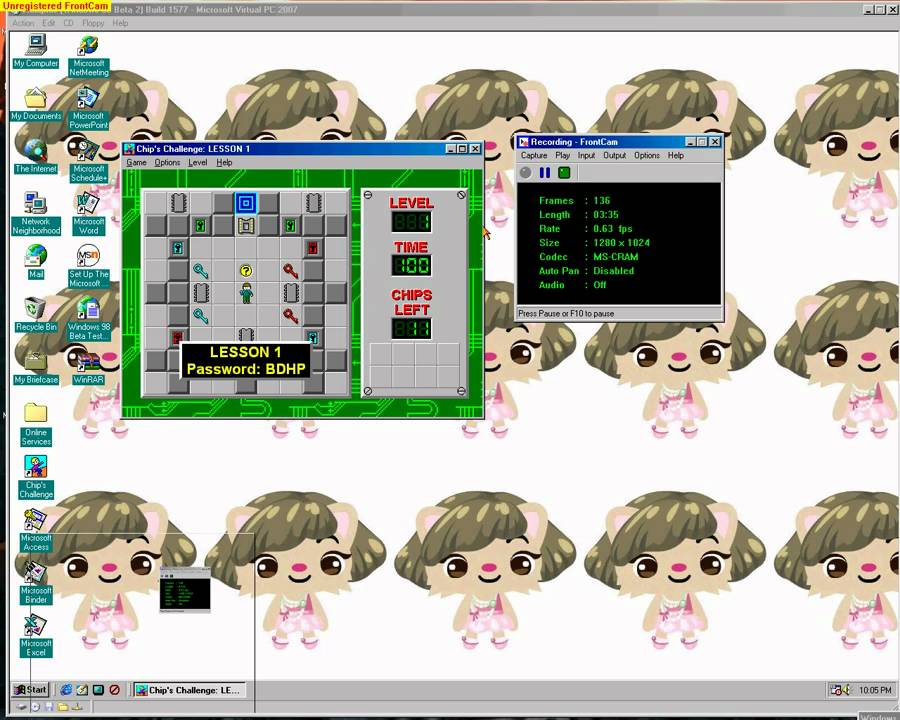Screen dimensions: 900x720
Task: Select the Microsoft PowerPoint desktop shortcut
Action: click(x=88, y=108)
